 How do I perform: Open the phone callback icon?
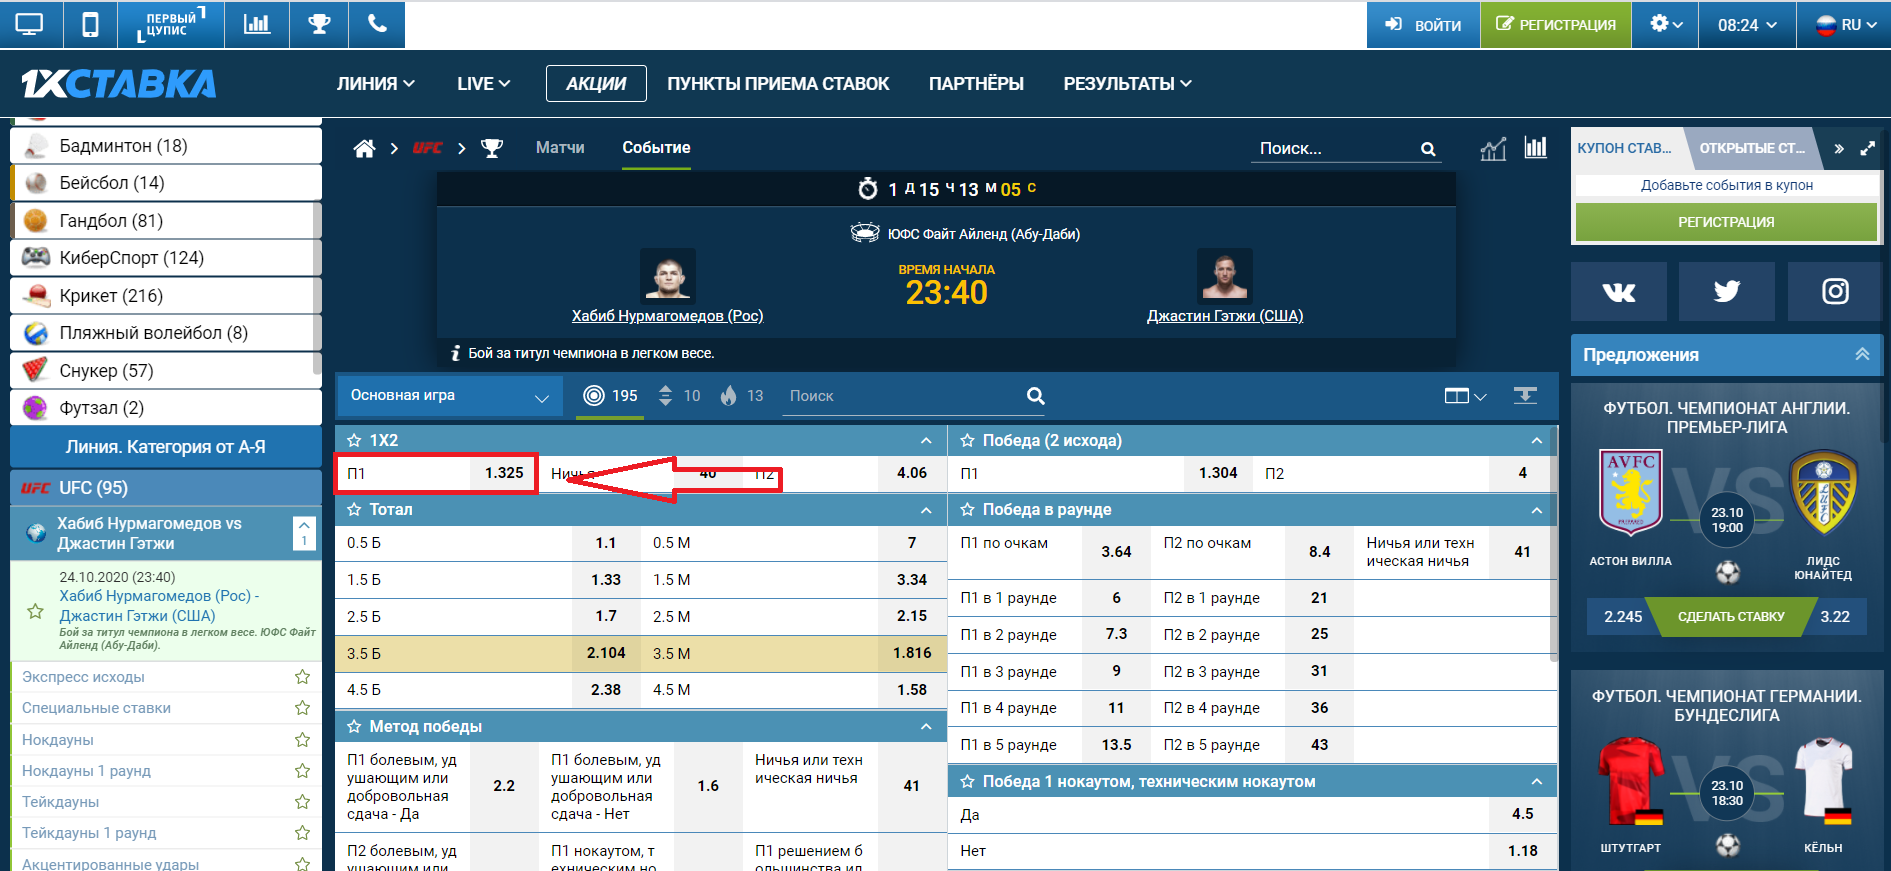point(377,24)
